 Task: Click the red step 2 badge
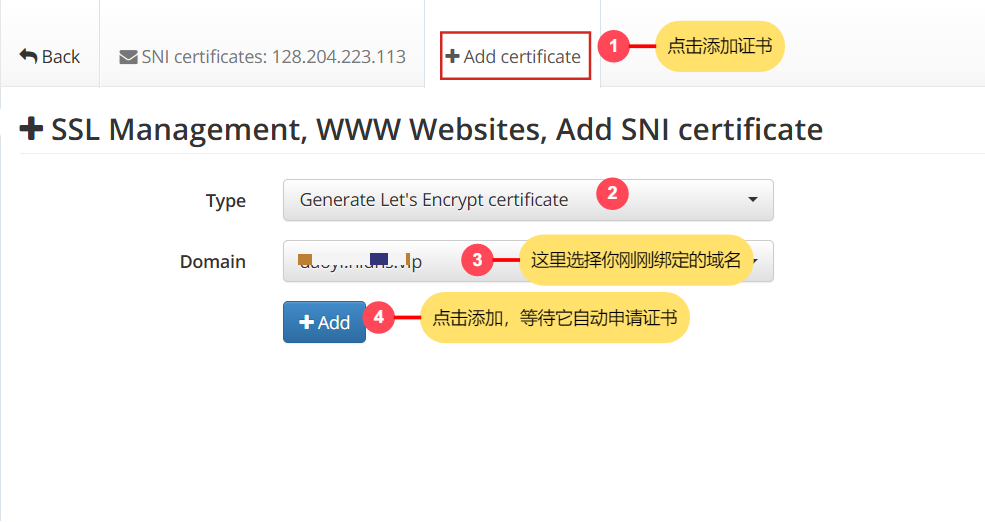click(612, 193)
